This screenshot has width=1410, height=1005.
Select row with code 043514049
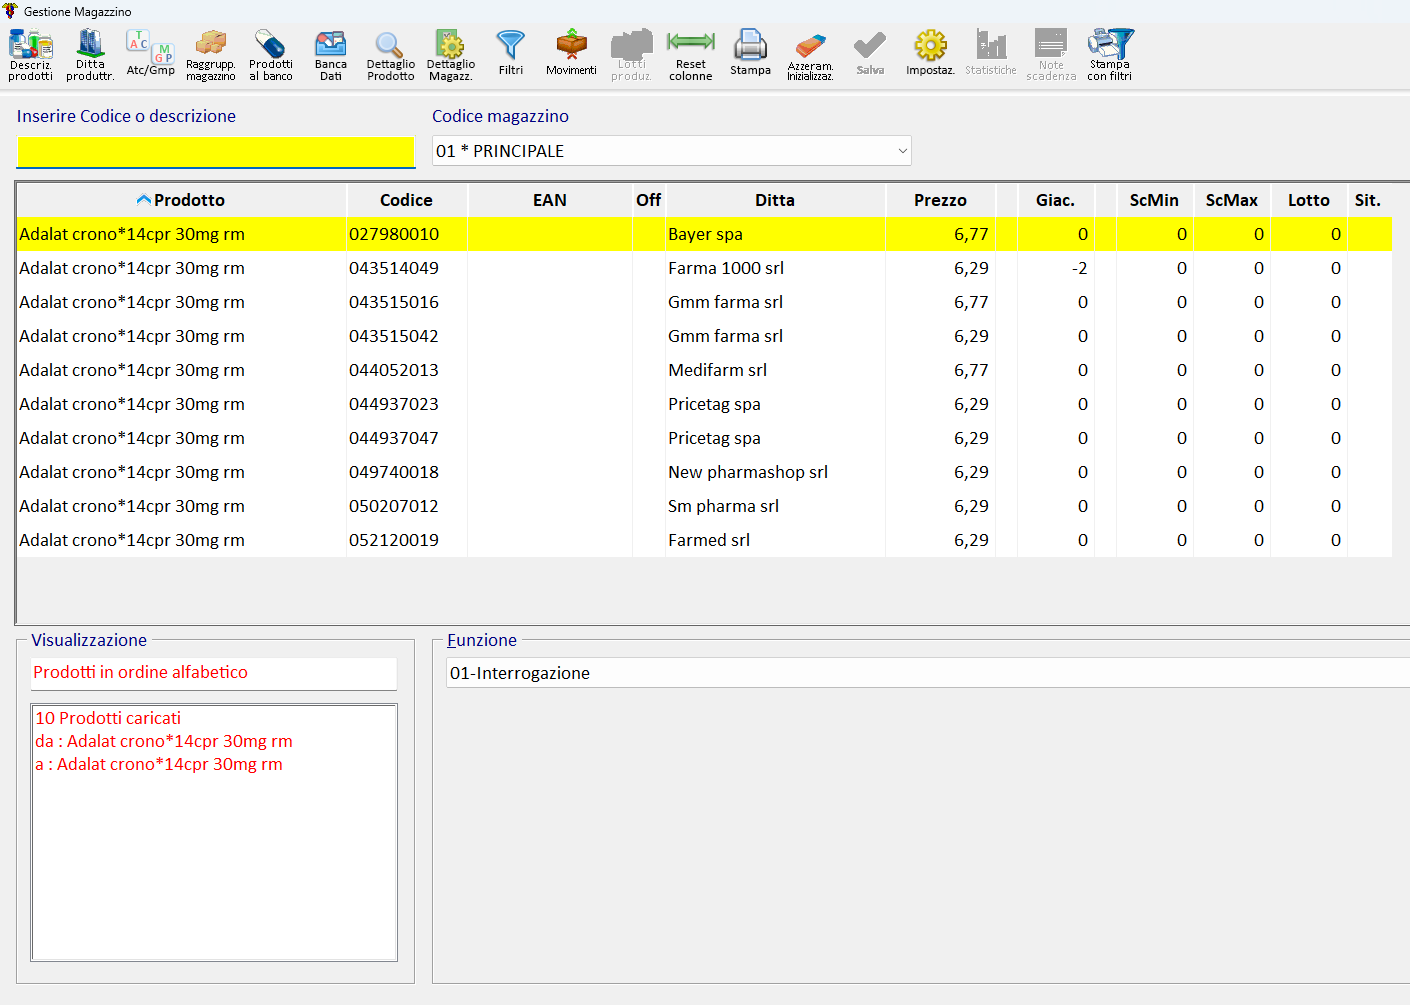(704, 268)
